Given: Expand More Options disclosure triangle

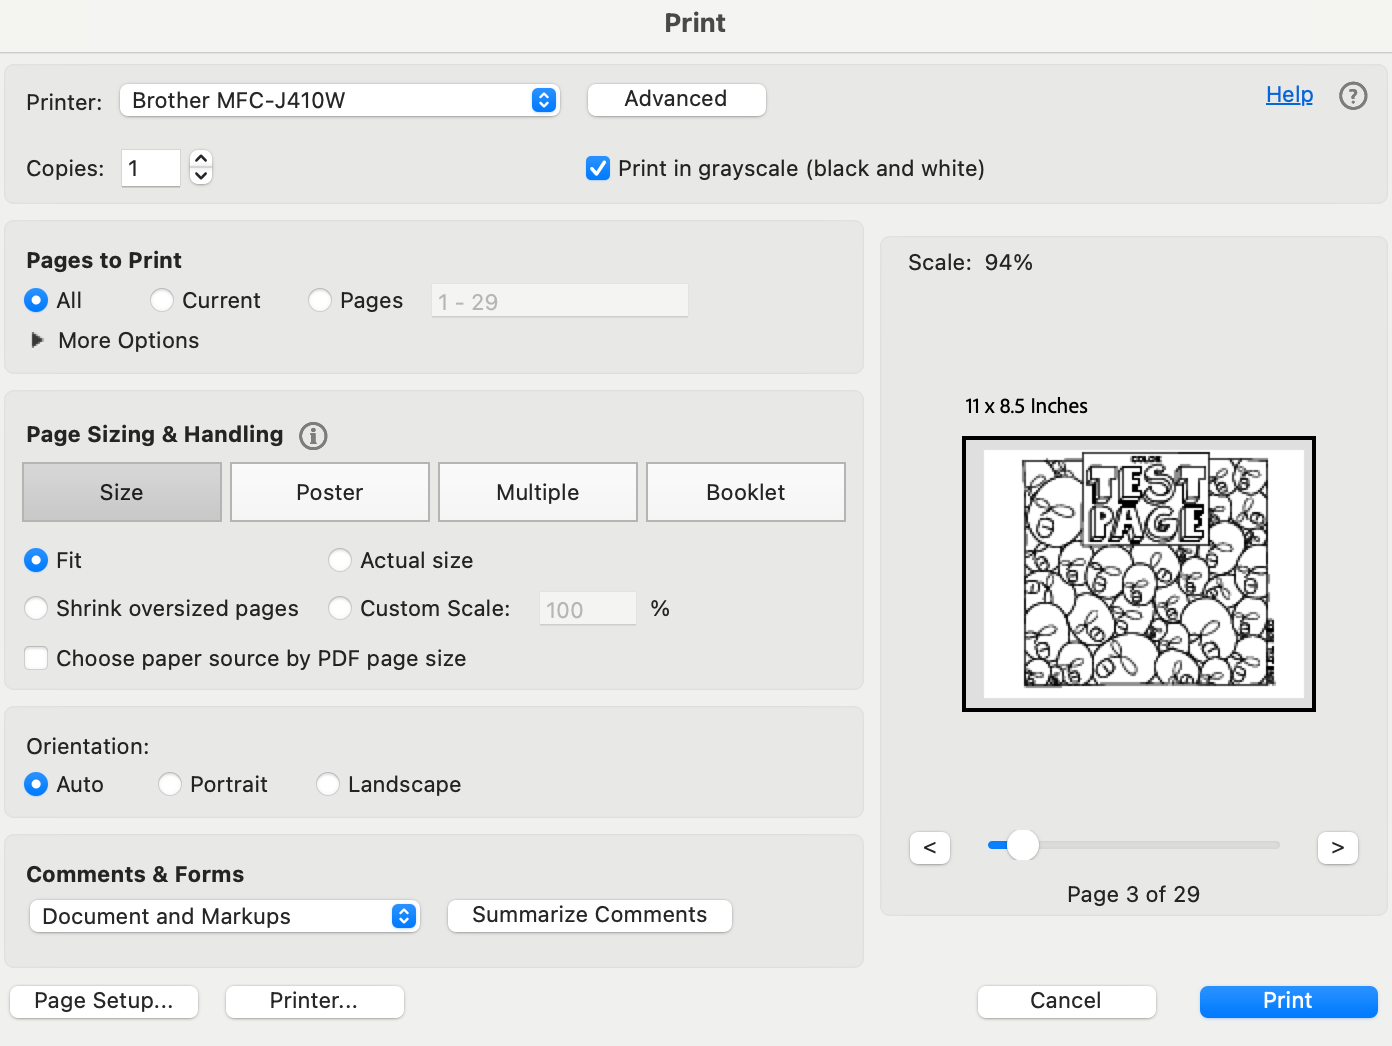Looking at the screenshot, I should tap(38, 340).
